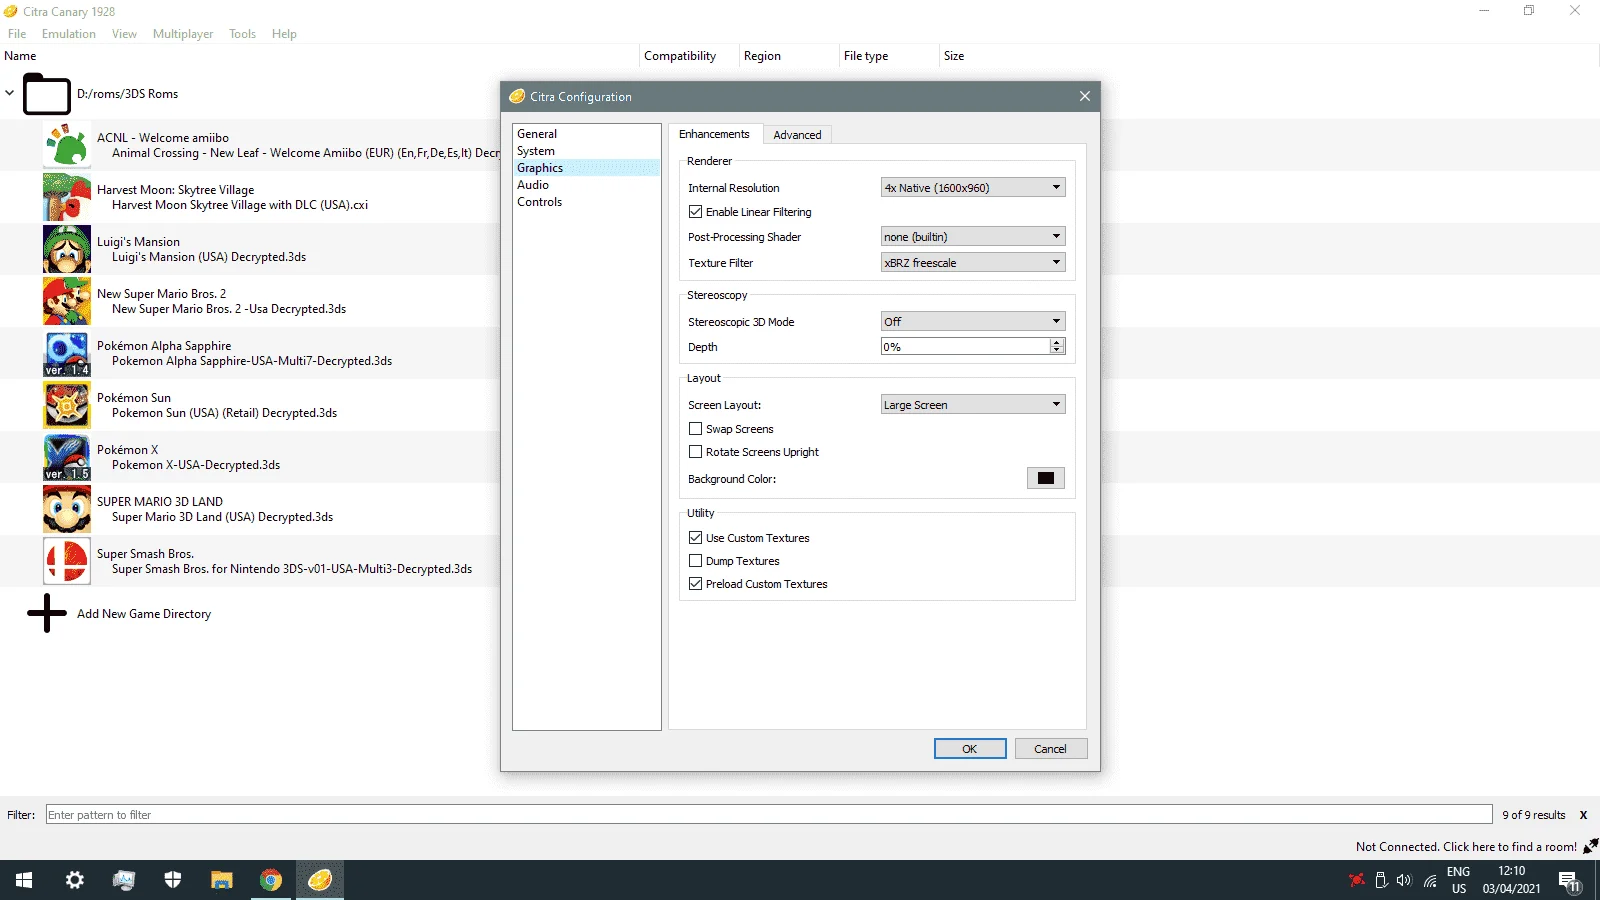The height and width of the screenshot is (900, 1600).
Task: Open the File menu
Action: (17, 33)
